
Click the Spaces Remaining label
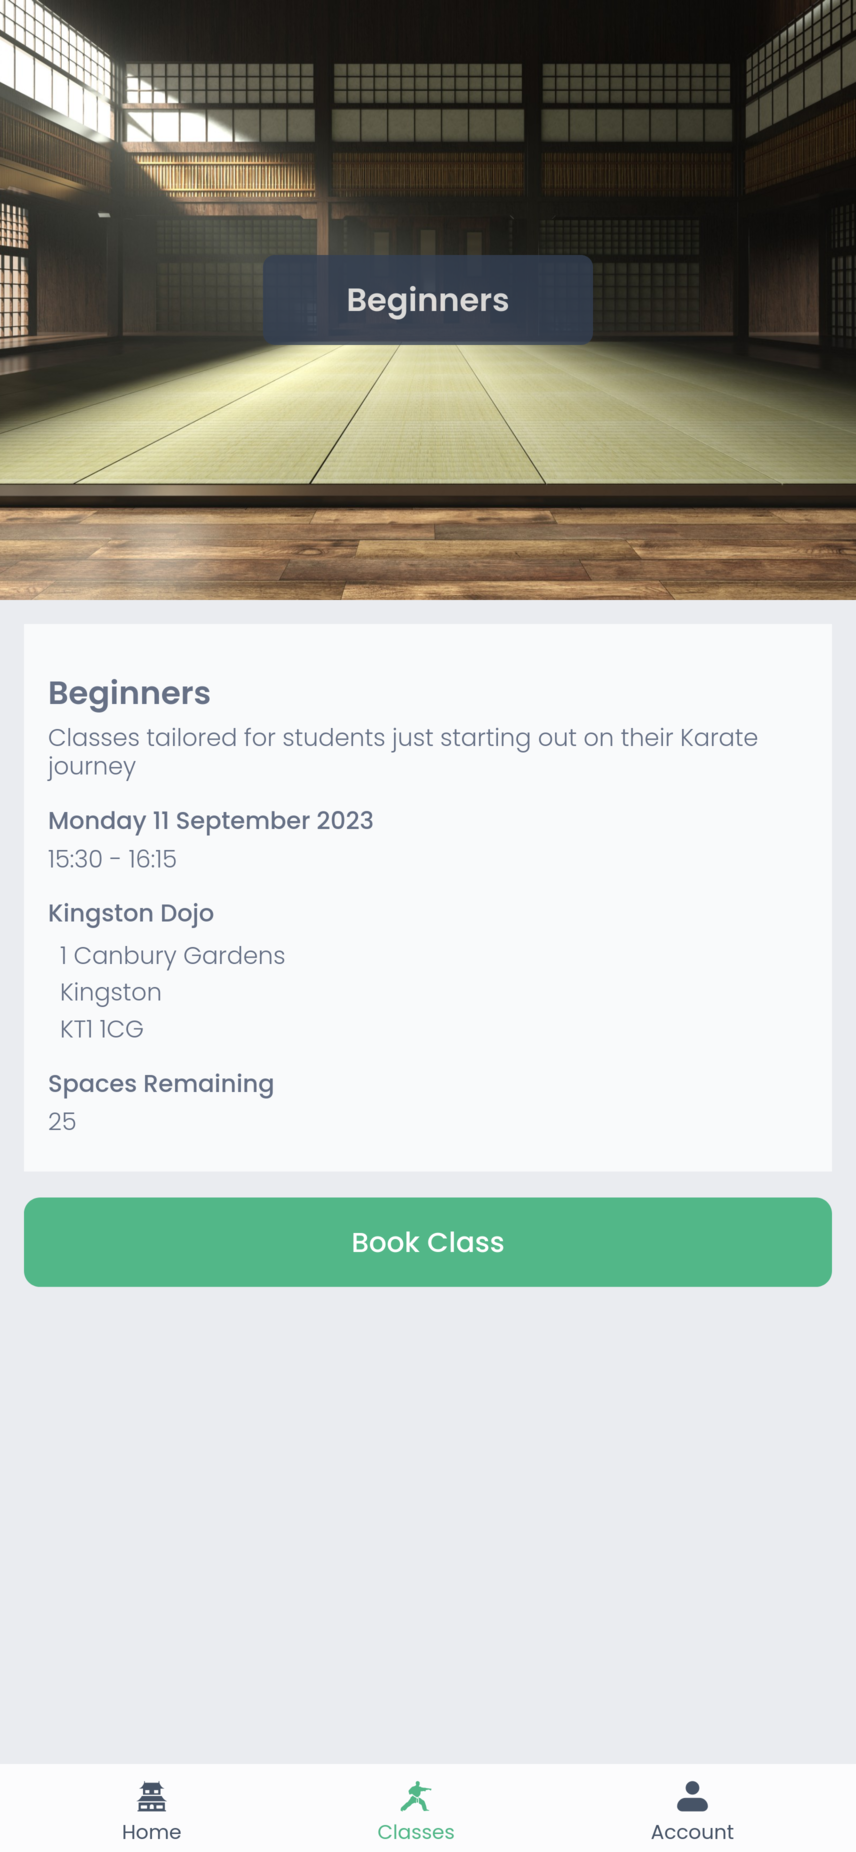[161, 1083]
